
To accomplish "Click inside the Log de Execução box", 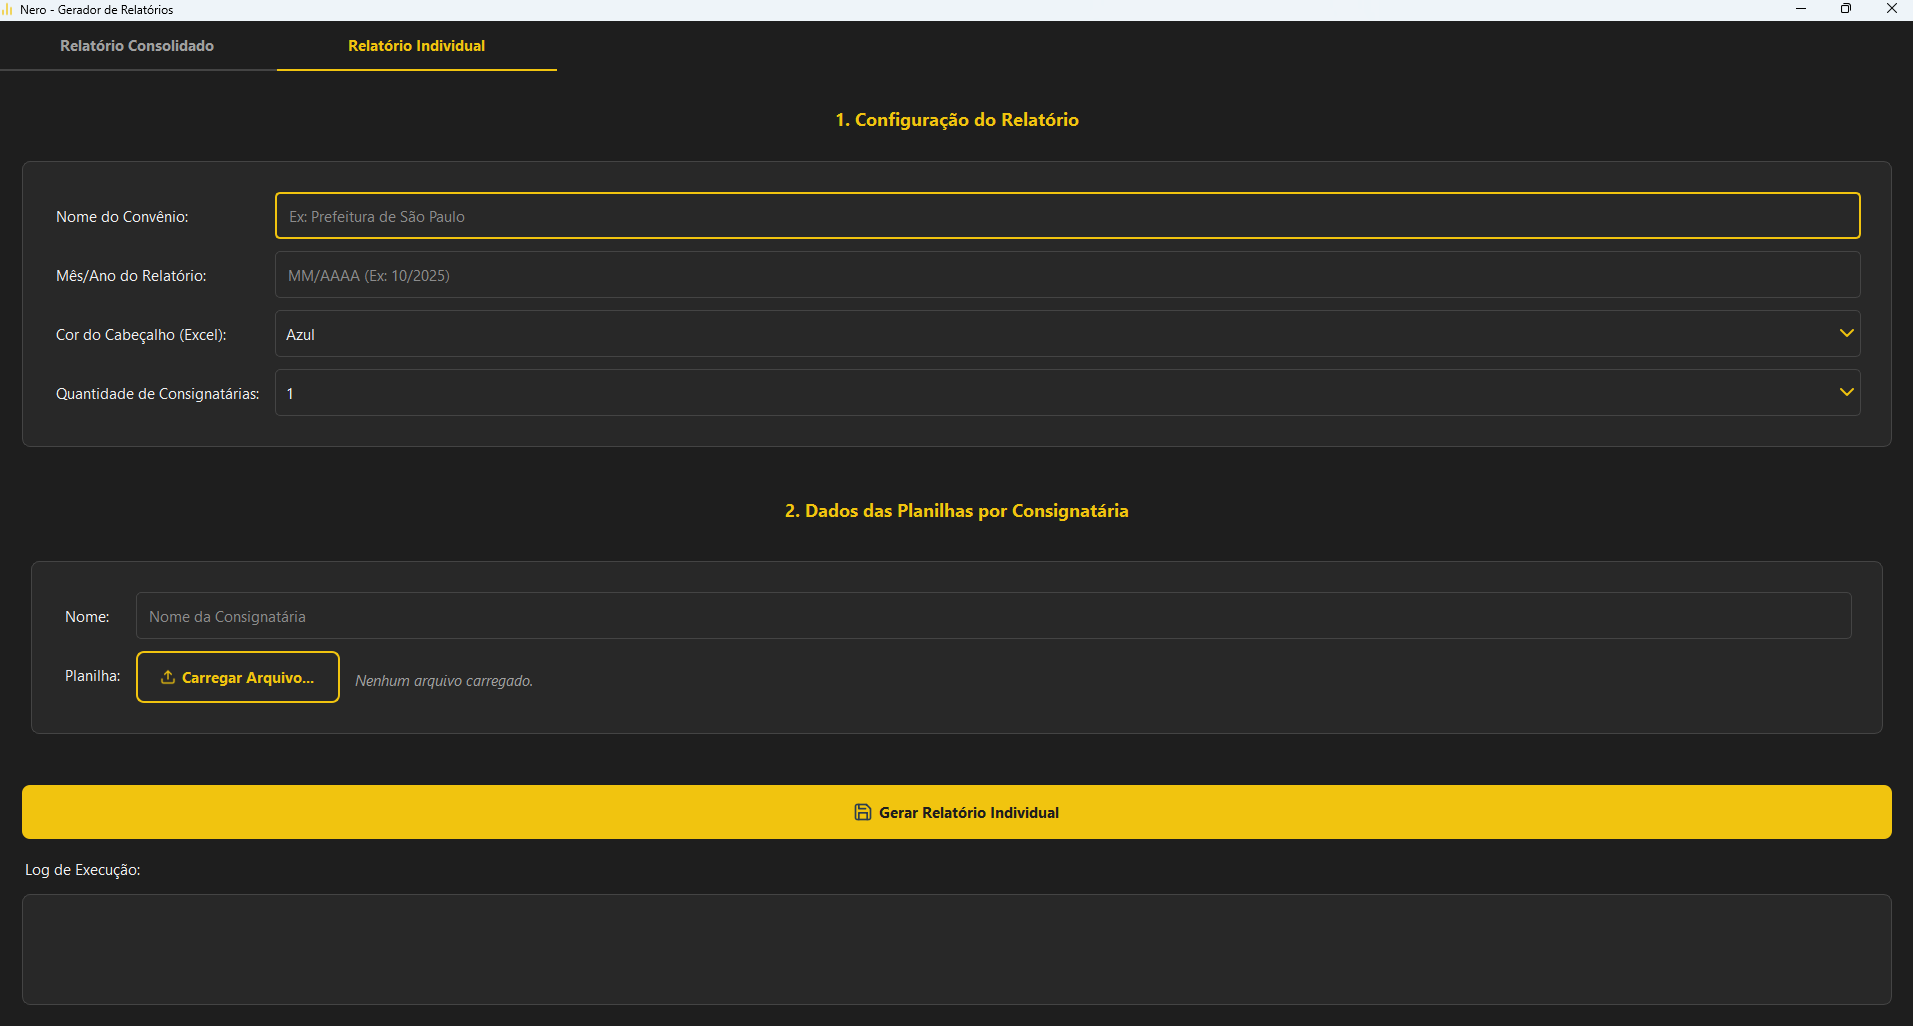I will [956, 949].
